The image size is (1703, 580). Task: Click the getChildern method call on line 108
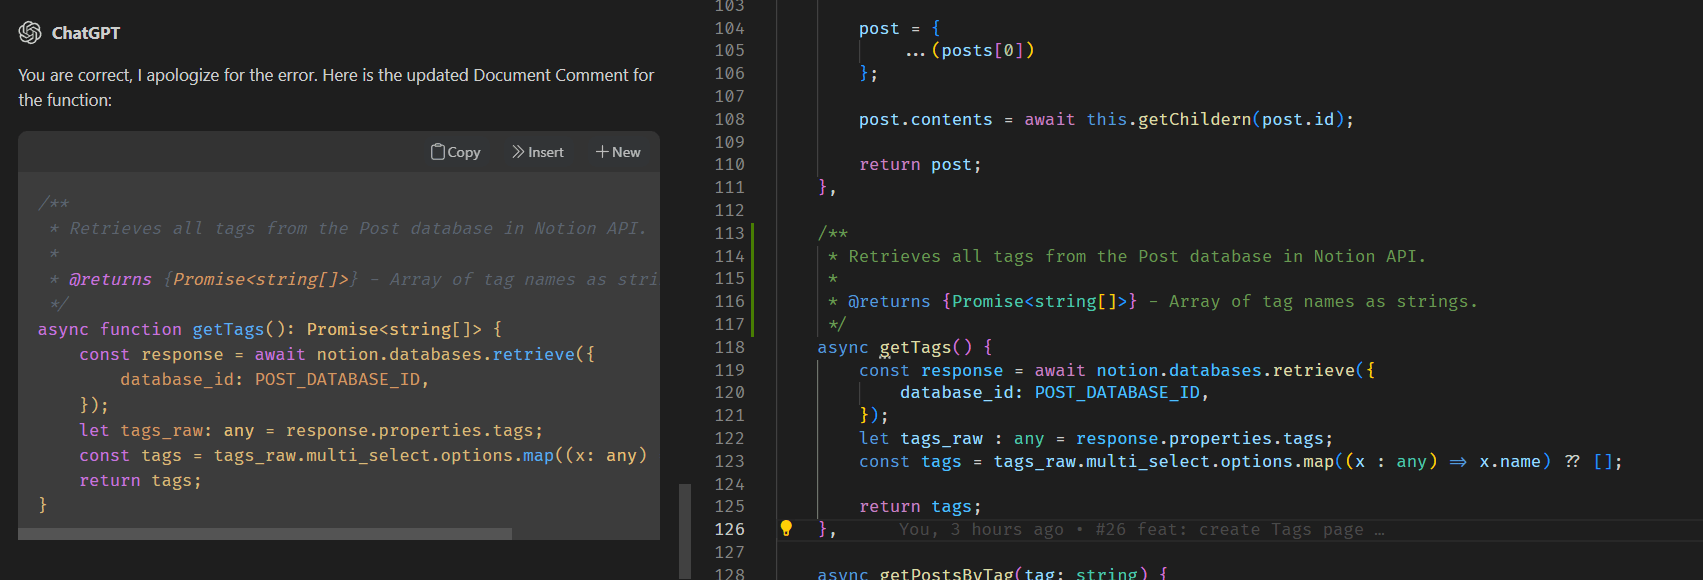[x=1194, y=119]
